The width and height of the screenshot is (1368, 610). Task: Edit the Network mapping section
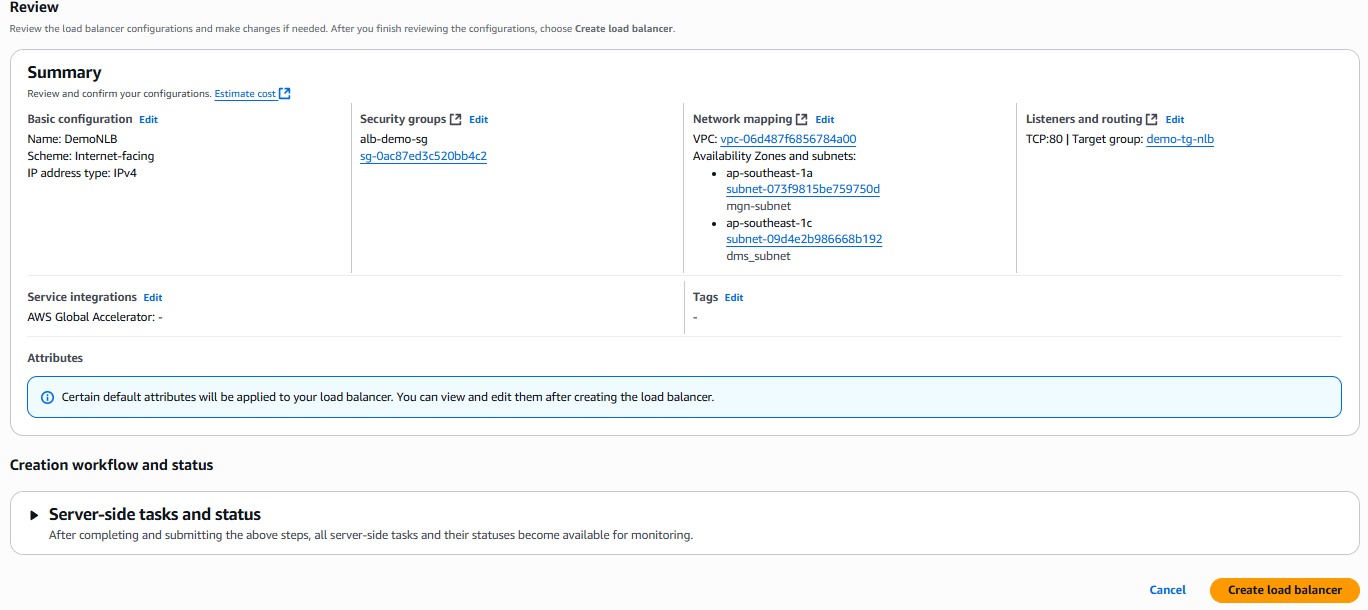[x=824, y=119]
